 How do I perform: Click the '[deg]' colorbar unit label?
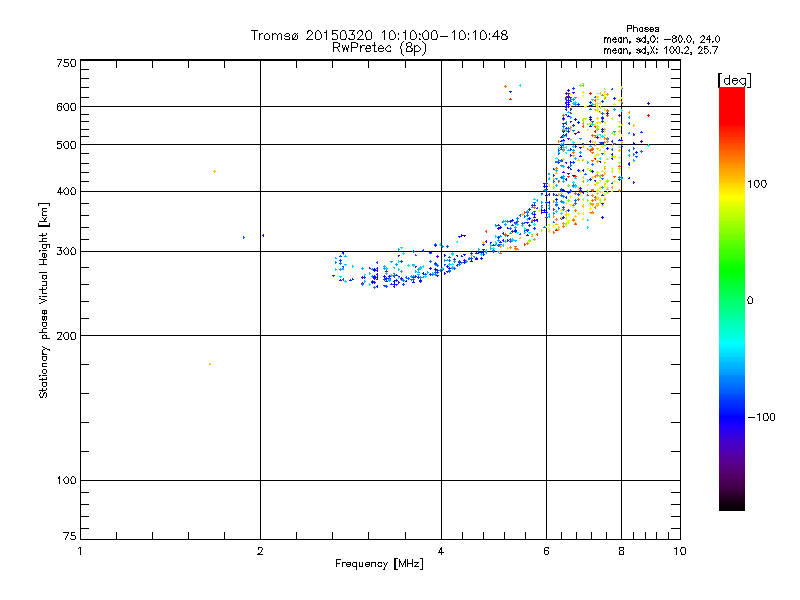(x=734, y=80)
